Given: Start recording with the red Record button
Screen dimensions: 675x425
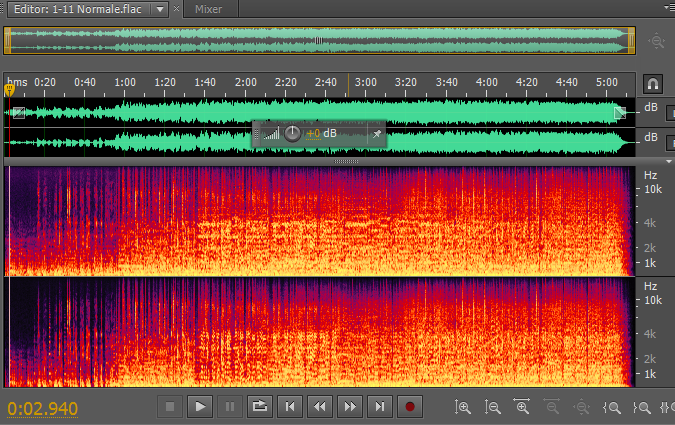Looking at the screenshot, I should click(408, 407).
